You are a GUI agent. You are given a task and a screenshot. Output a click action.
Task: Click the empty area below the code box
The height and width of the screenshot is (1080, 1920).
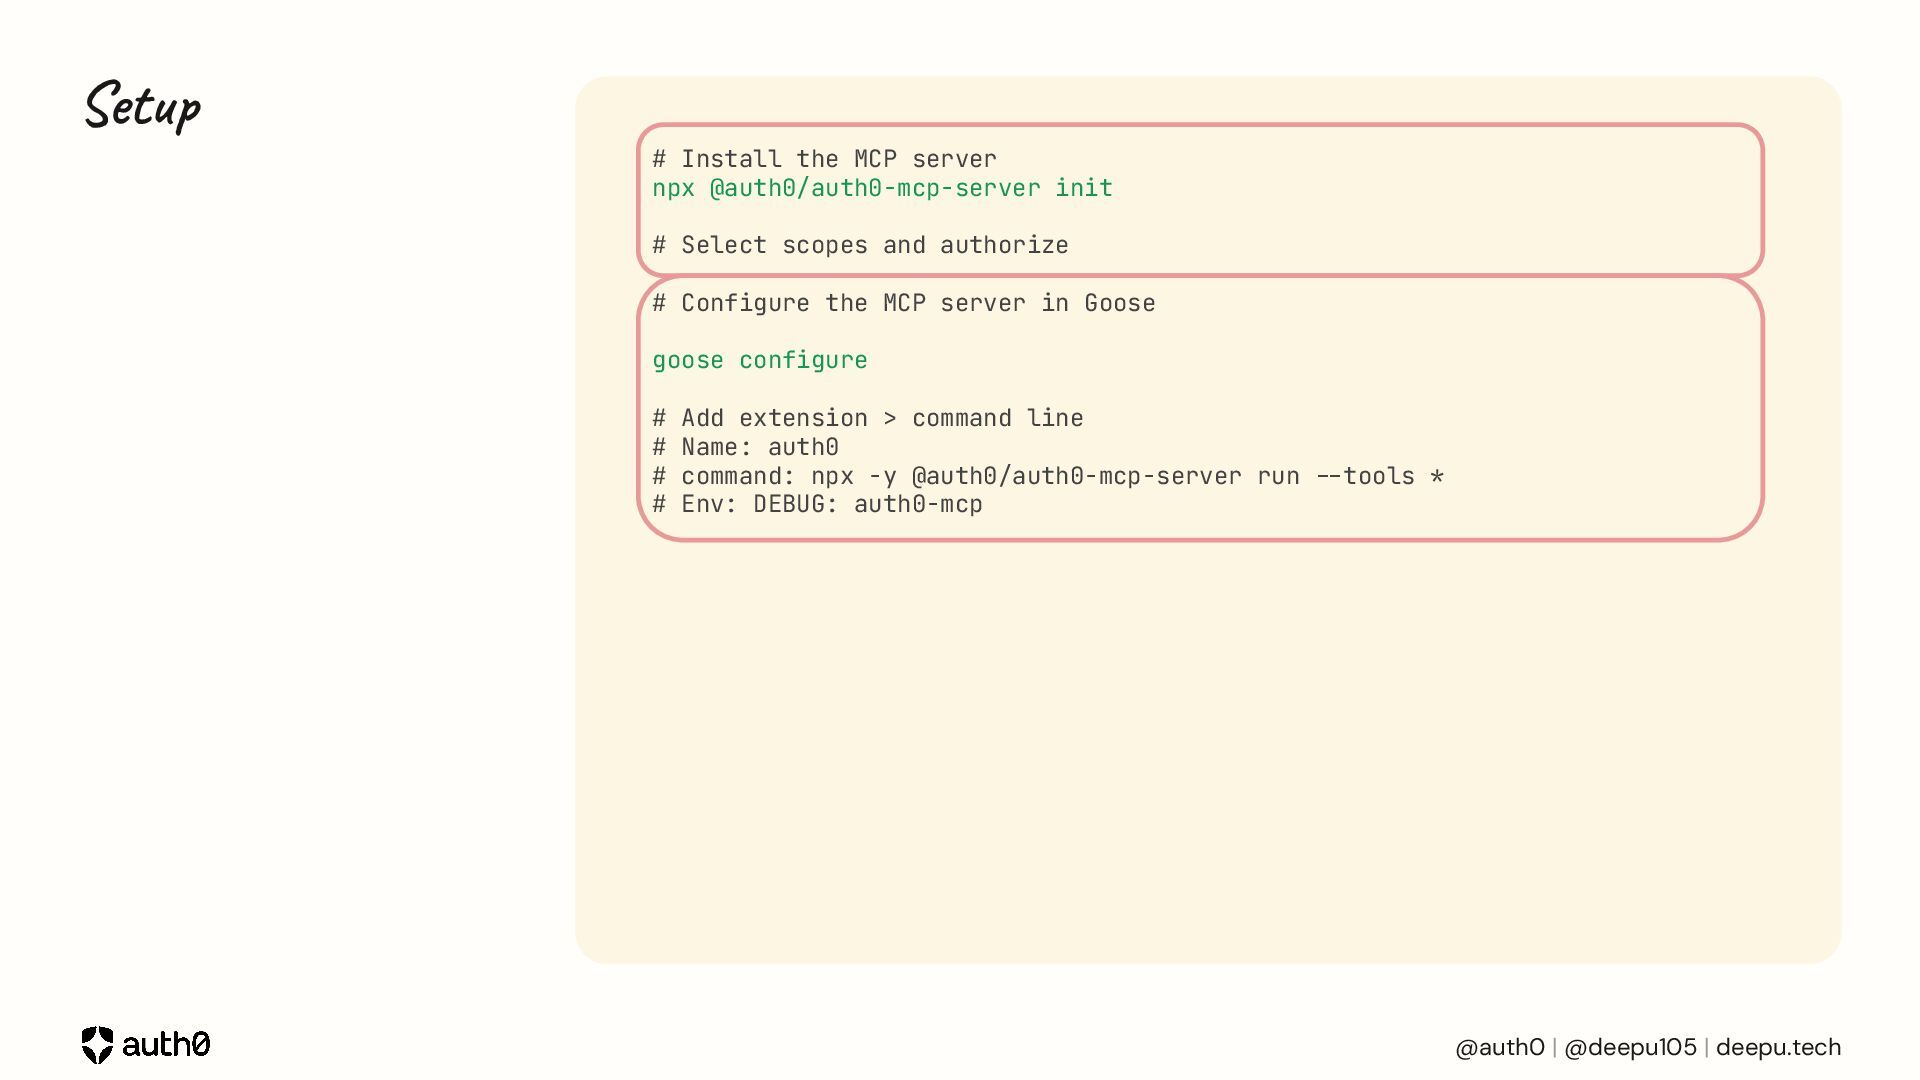tap(1207, 750)
